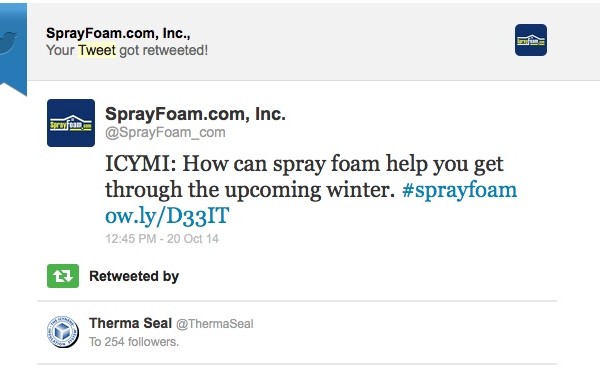This screenshot has height=370, width=600.
Task: Open the SprayFoam avatar in the header
Action: (531, 40)
